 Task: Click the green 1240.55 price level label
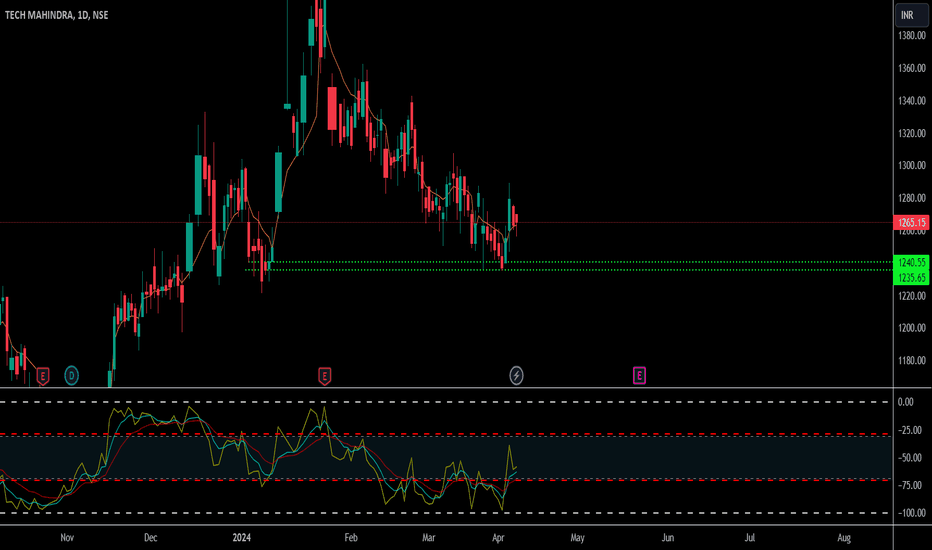pos(912,262)
